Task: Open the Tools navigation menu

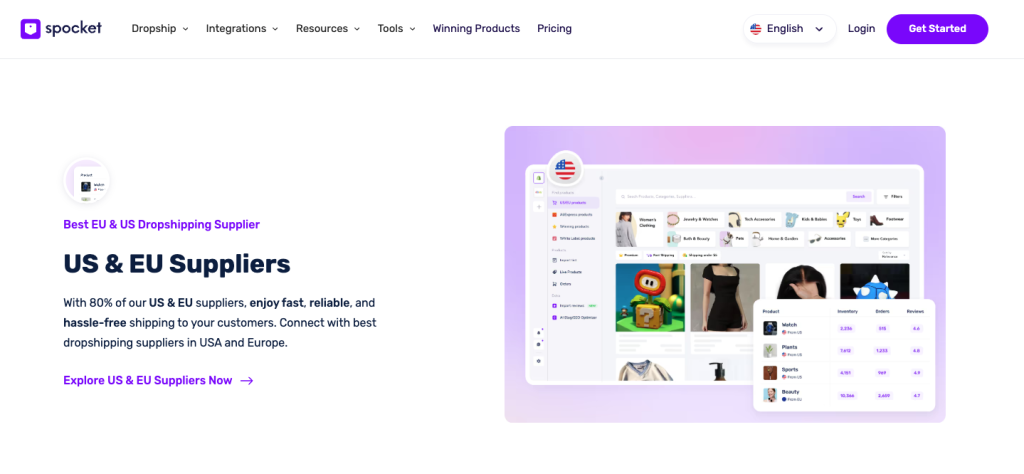Action: coord(396,29)
